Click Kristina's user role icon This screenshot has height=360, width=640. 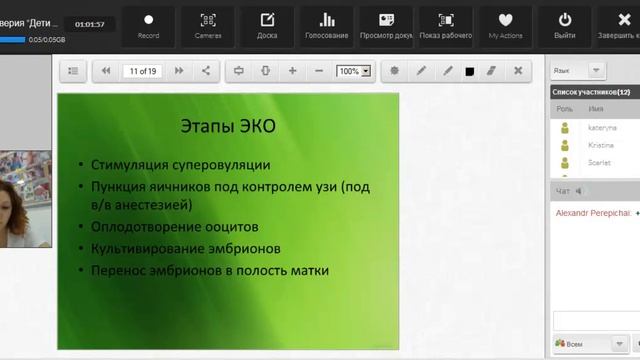click(x=565, y=145)
